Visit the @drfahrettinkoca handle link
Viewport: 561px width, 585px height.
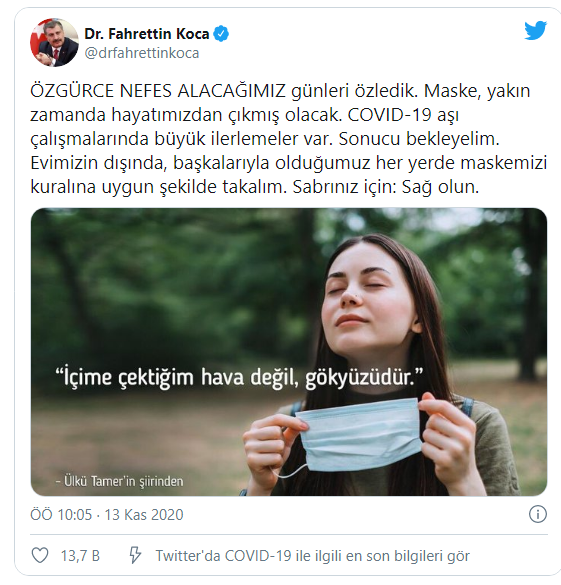click(x=142, y=53)
